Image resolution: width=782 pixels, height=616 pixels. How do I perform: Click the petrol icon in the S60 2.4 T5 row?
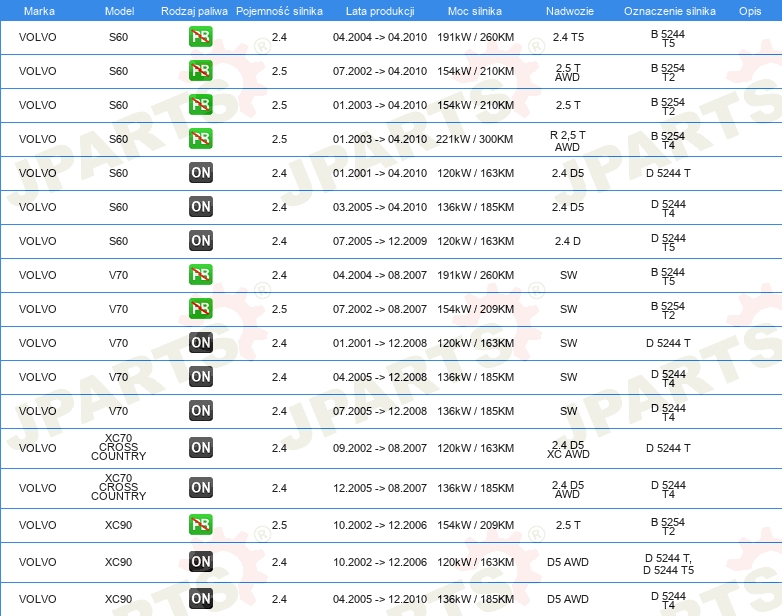coord(200,37)
